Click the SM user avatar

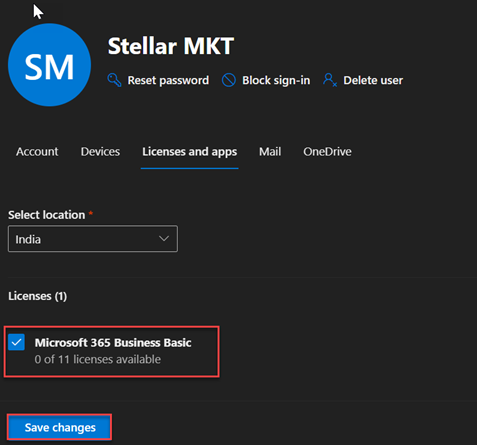[x=49, y=65]
